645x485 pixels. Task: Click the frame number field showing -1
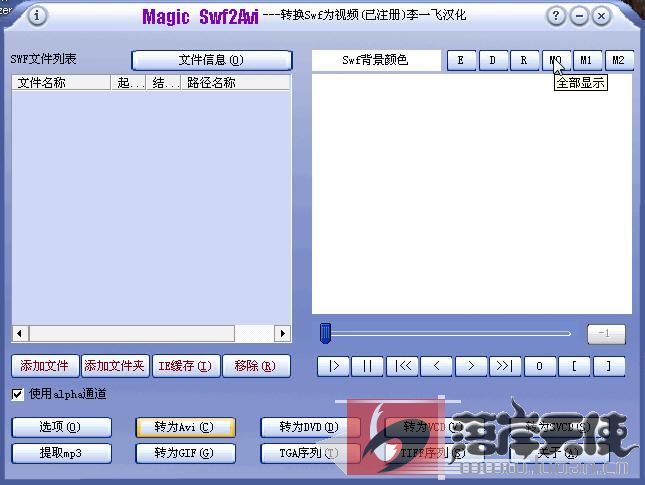(606, 334)
